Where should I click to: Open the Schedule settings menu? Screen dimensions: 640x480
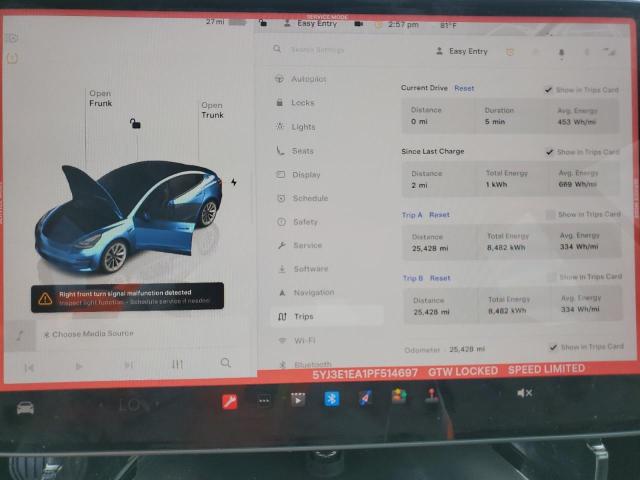coord(303,198)
